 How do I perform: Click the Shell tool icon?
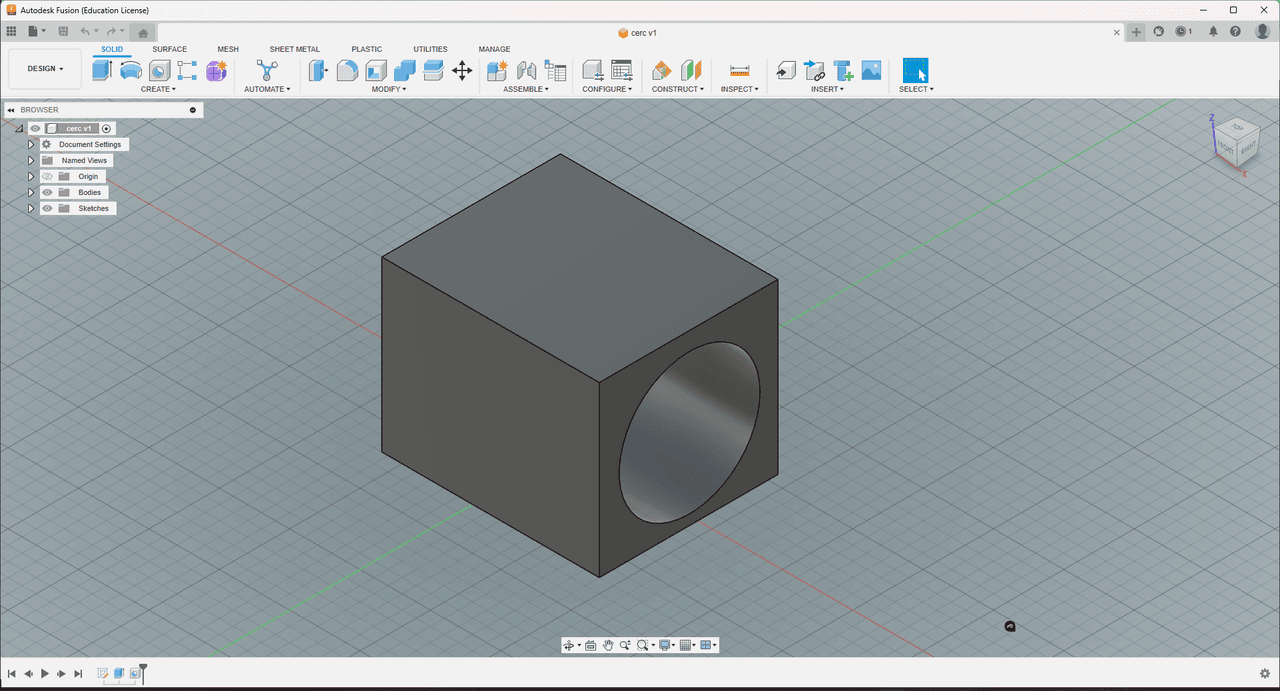pyautogui.click(x=376, y=70)
